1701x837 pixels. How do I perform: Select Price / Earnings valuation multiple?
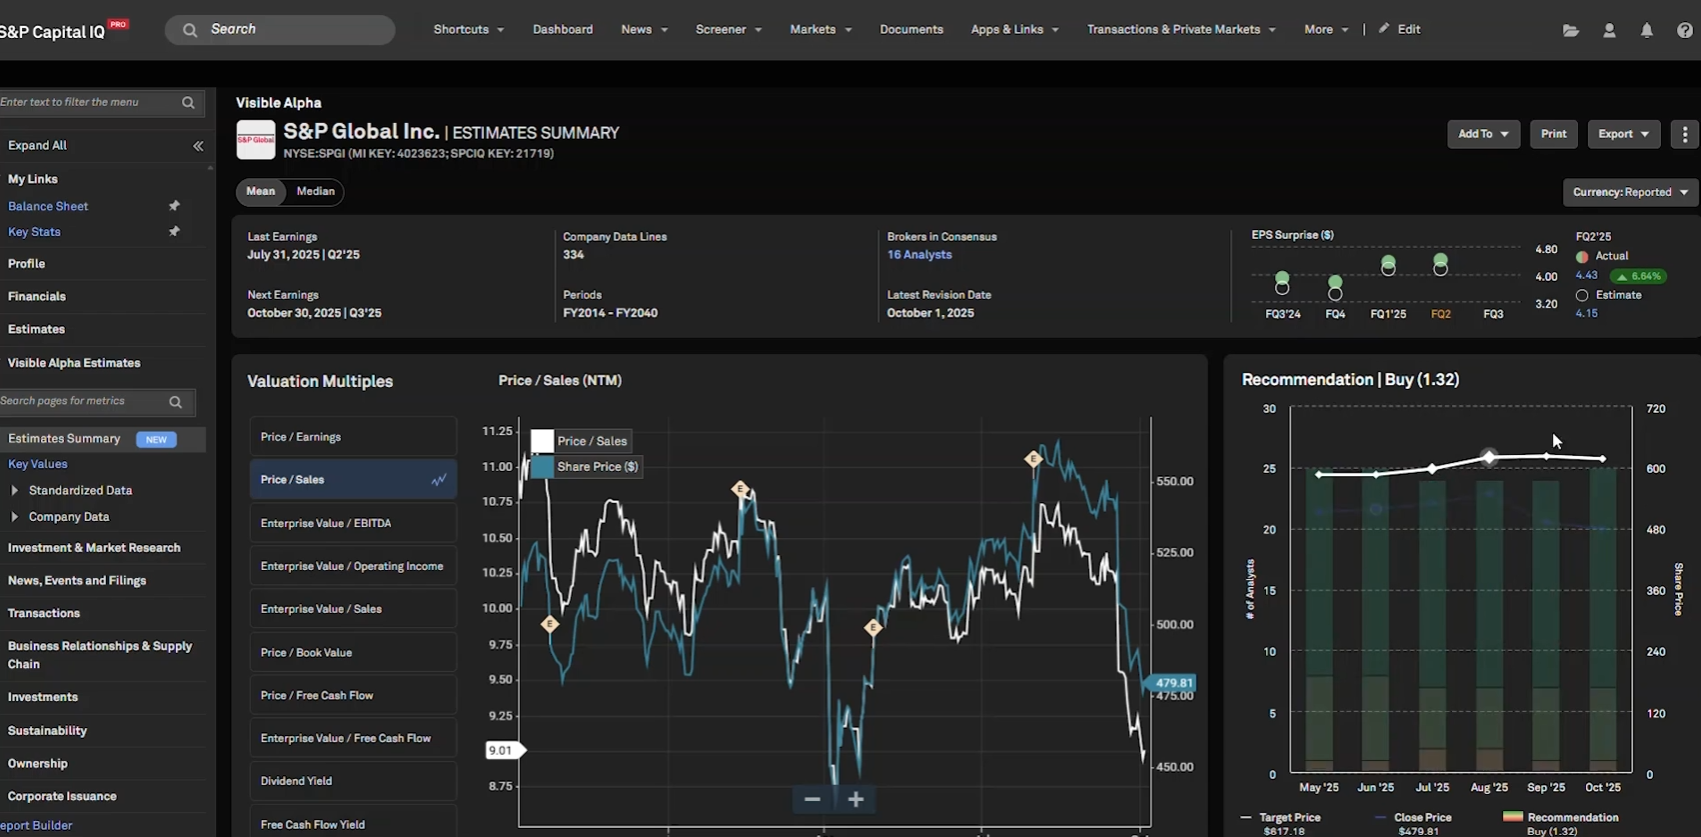[x=353, y=437]
